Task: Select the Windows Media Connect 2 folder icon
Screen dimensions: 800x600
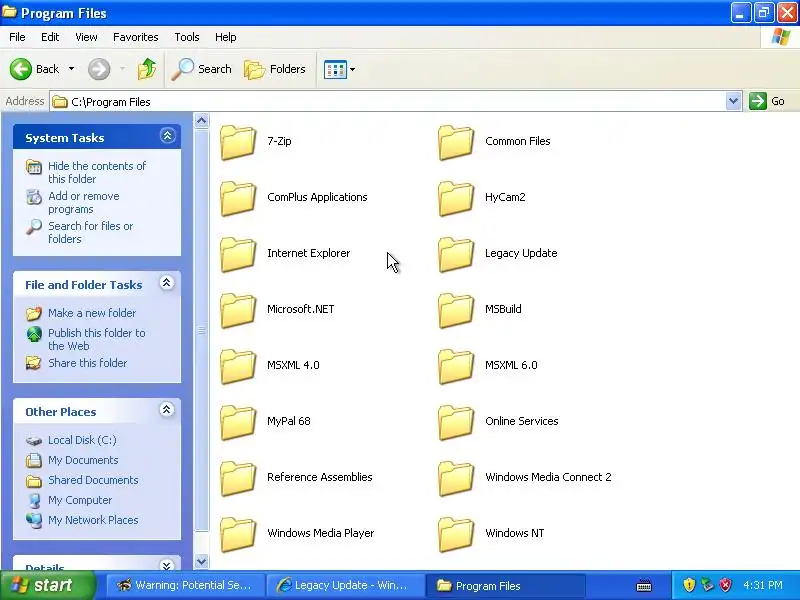Action: pos(456,479)
